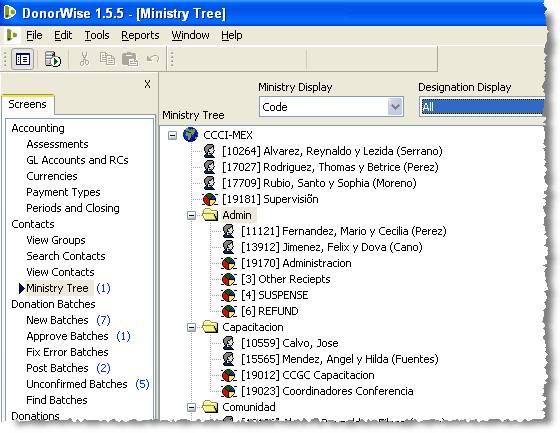Click the person icon for Rubio, Santo
Screen dimensions: 560x433
210,183
